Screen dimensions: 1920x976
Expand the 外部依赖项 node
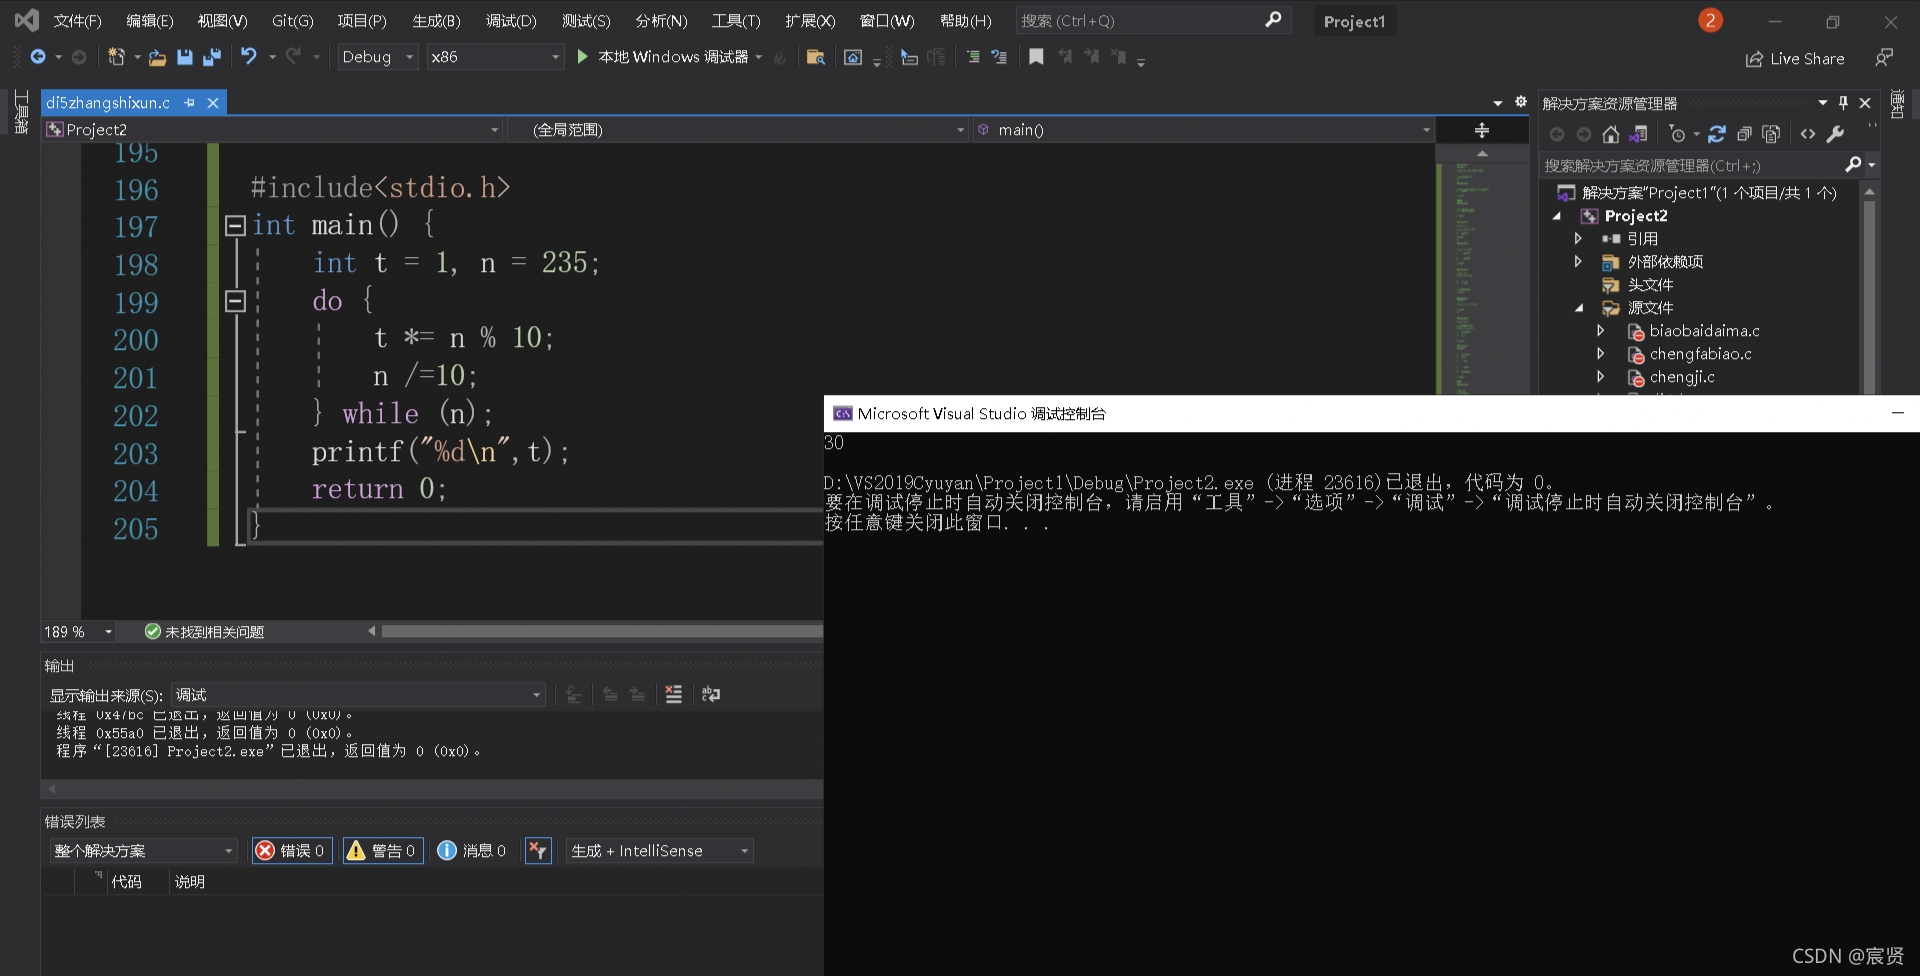[1578, 262]
